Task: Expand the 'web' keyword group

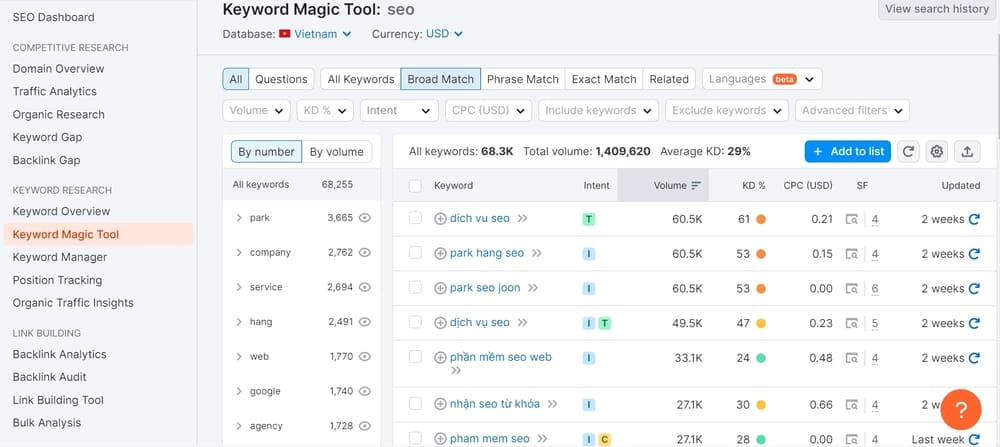Action: [x=239, y=357]
